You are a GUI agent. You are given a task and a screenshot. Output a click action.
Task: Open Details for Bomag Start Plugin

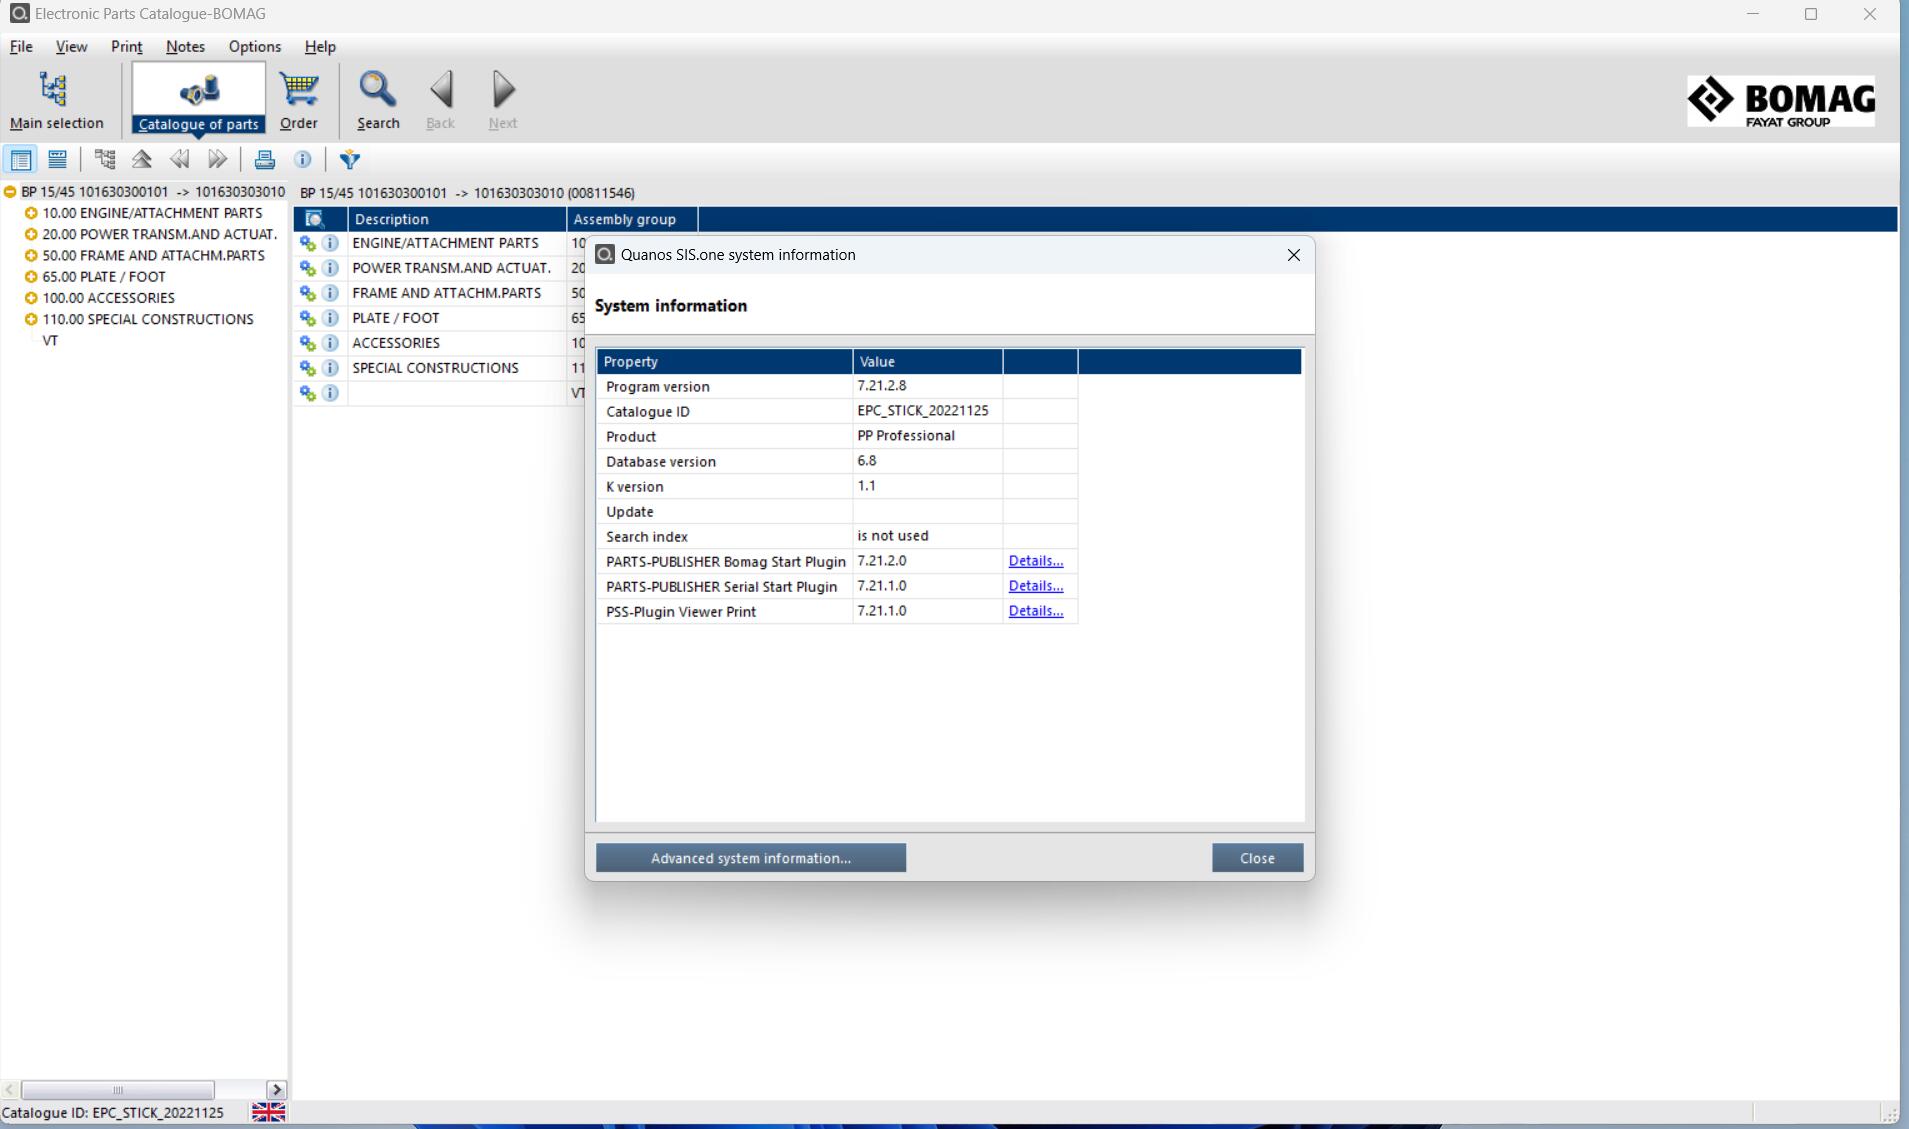(x=1035, y=561)
